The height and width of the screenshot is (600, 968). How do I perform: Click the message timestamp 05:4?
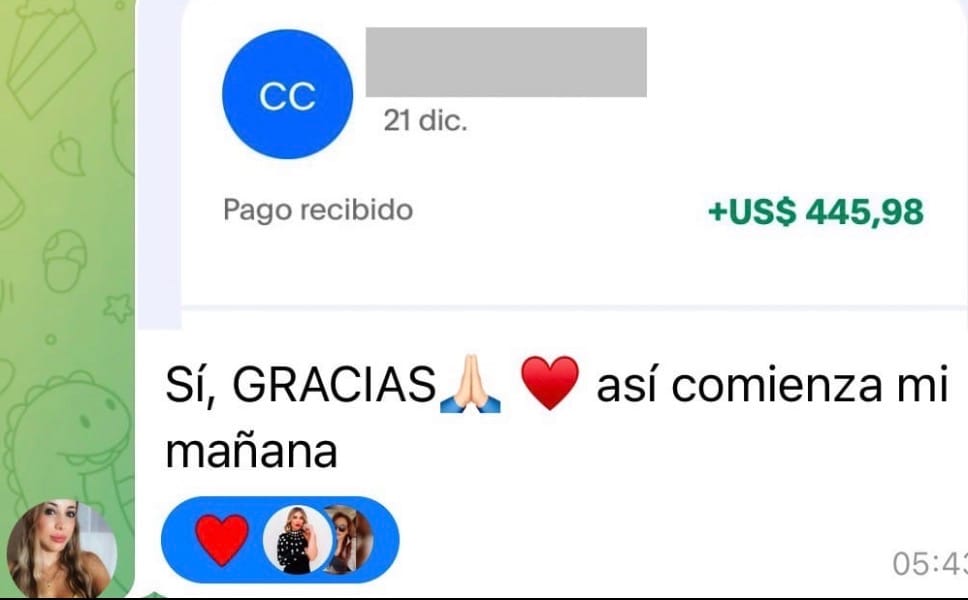[x=930, y=563]
